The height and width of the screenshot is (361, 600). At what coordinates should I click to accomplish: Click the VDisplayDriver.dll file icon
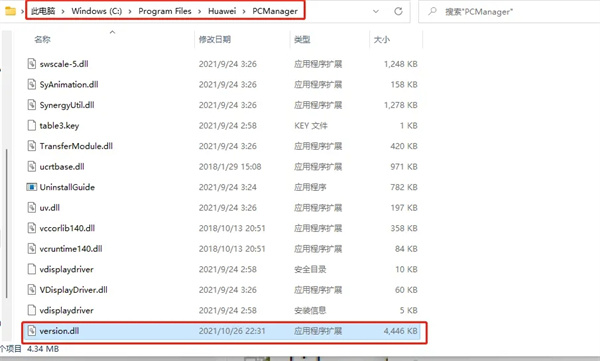(x=32, y=290)
